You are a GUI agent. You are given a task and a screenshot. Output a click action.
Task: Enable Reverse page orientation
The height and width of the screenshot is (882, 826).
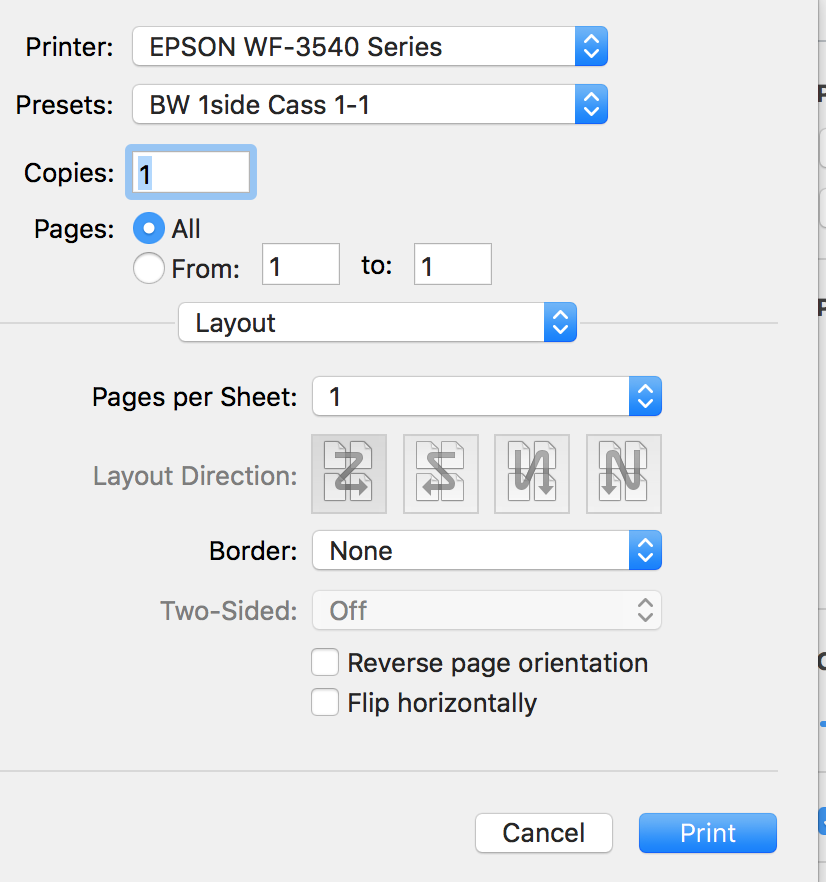pyautogui.click(x=325, y=662)
